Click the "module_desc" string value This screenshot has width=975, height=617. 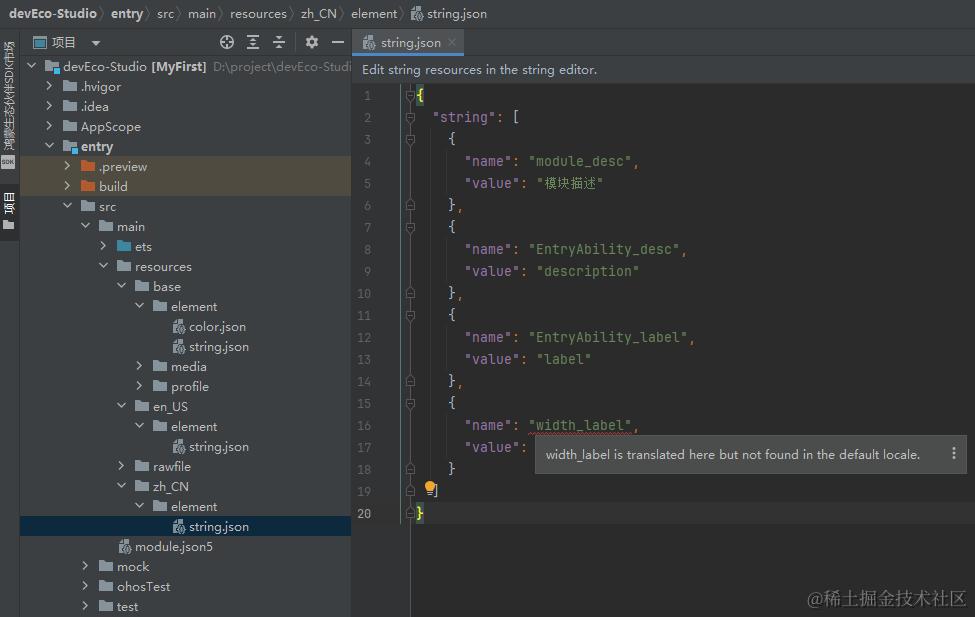click(x=580, y=161)
